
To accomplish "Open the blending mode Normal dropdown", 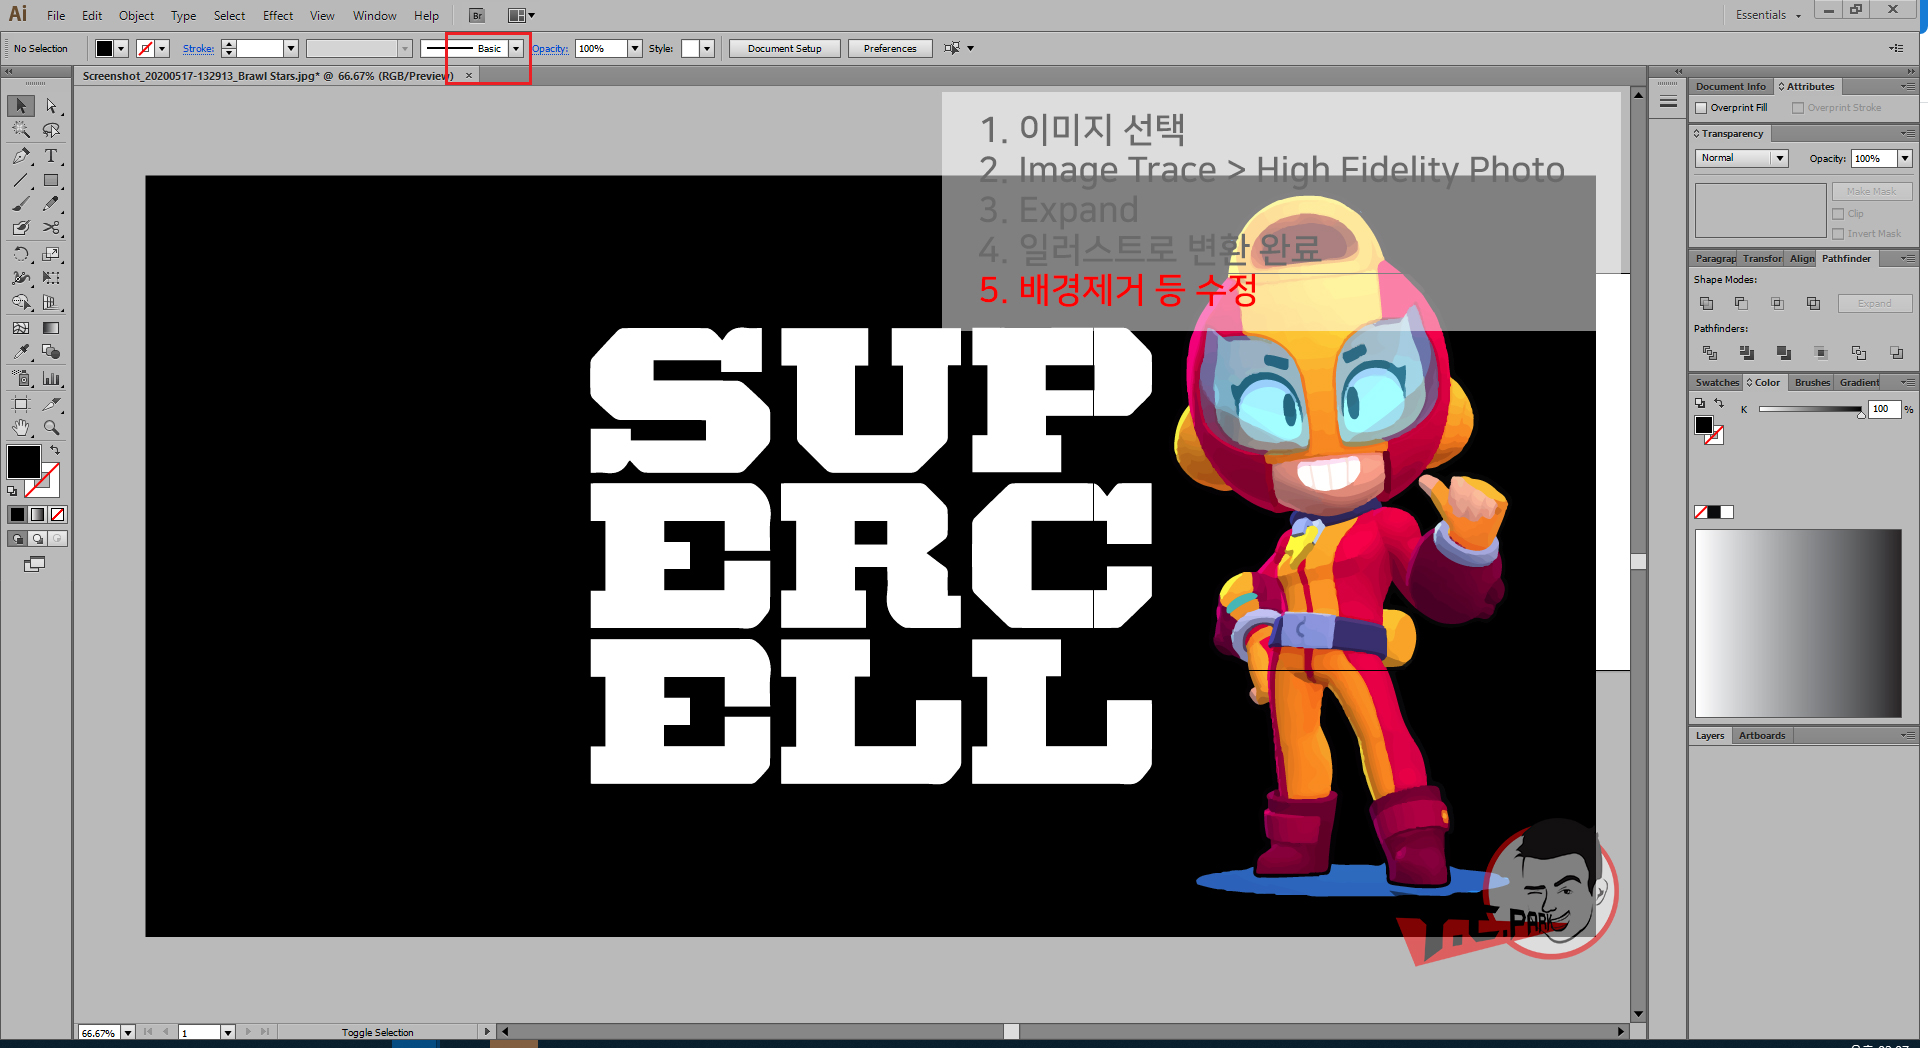I will coord(1742,158).
